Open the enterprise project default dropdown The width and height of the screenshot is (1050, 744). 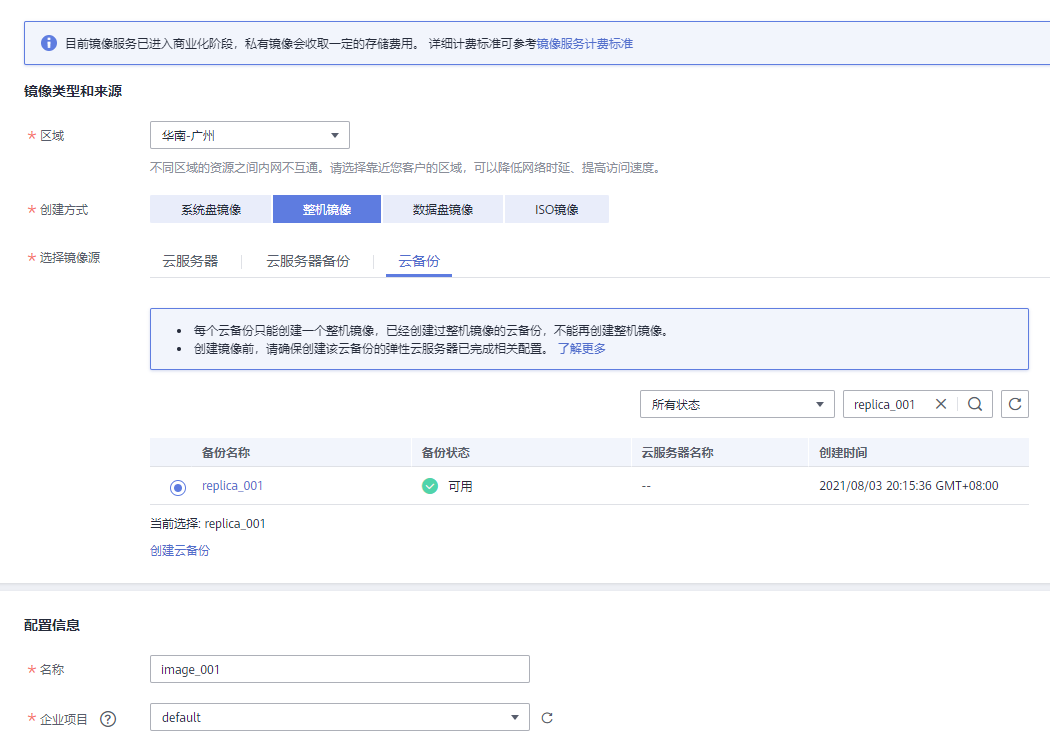pos(340,717)
